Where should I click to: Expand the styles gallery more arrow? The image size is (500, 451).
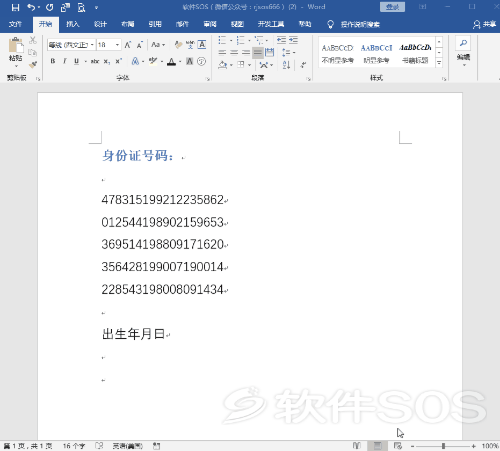(439, 62)
